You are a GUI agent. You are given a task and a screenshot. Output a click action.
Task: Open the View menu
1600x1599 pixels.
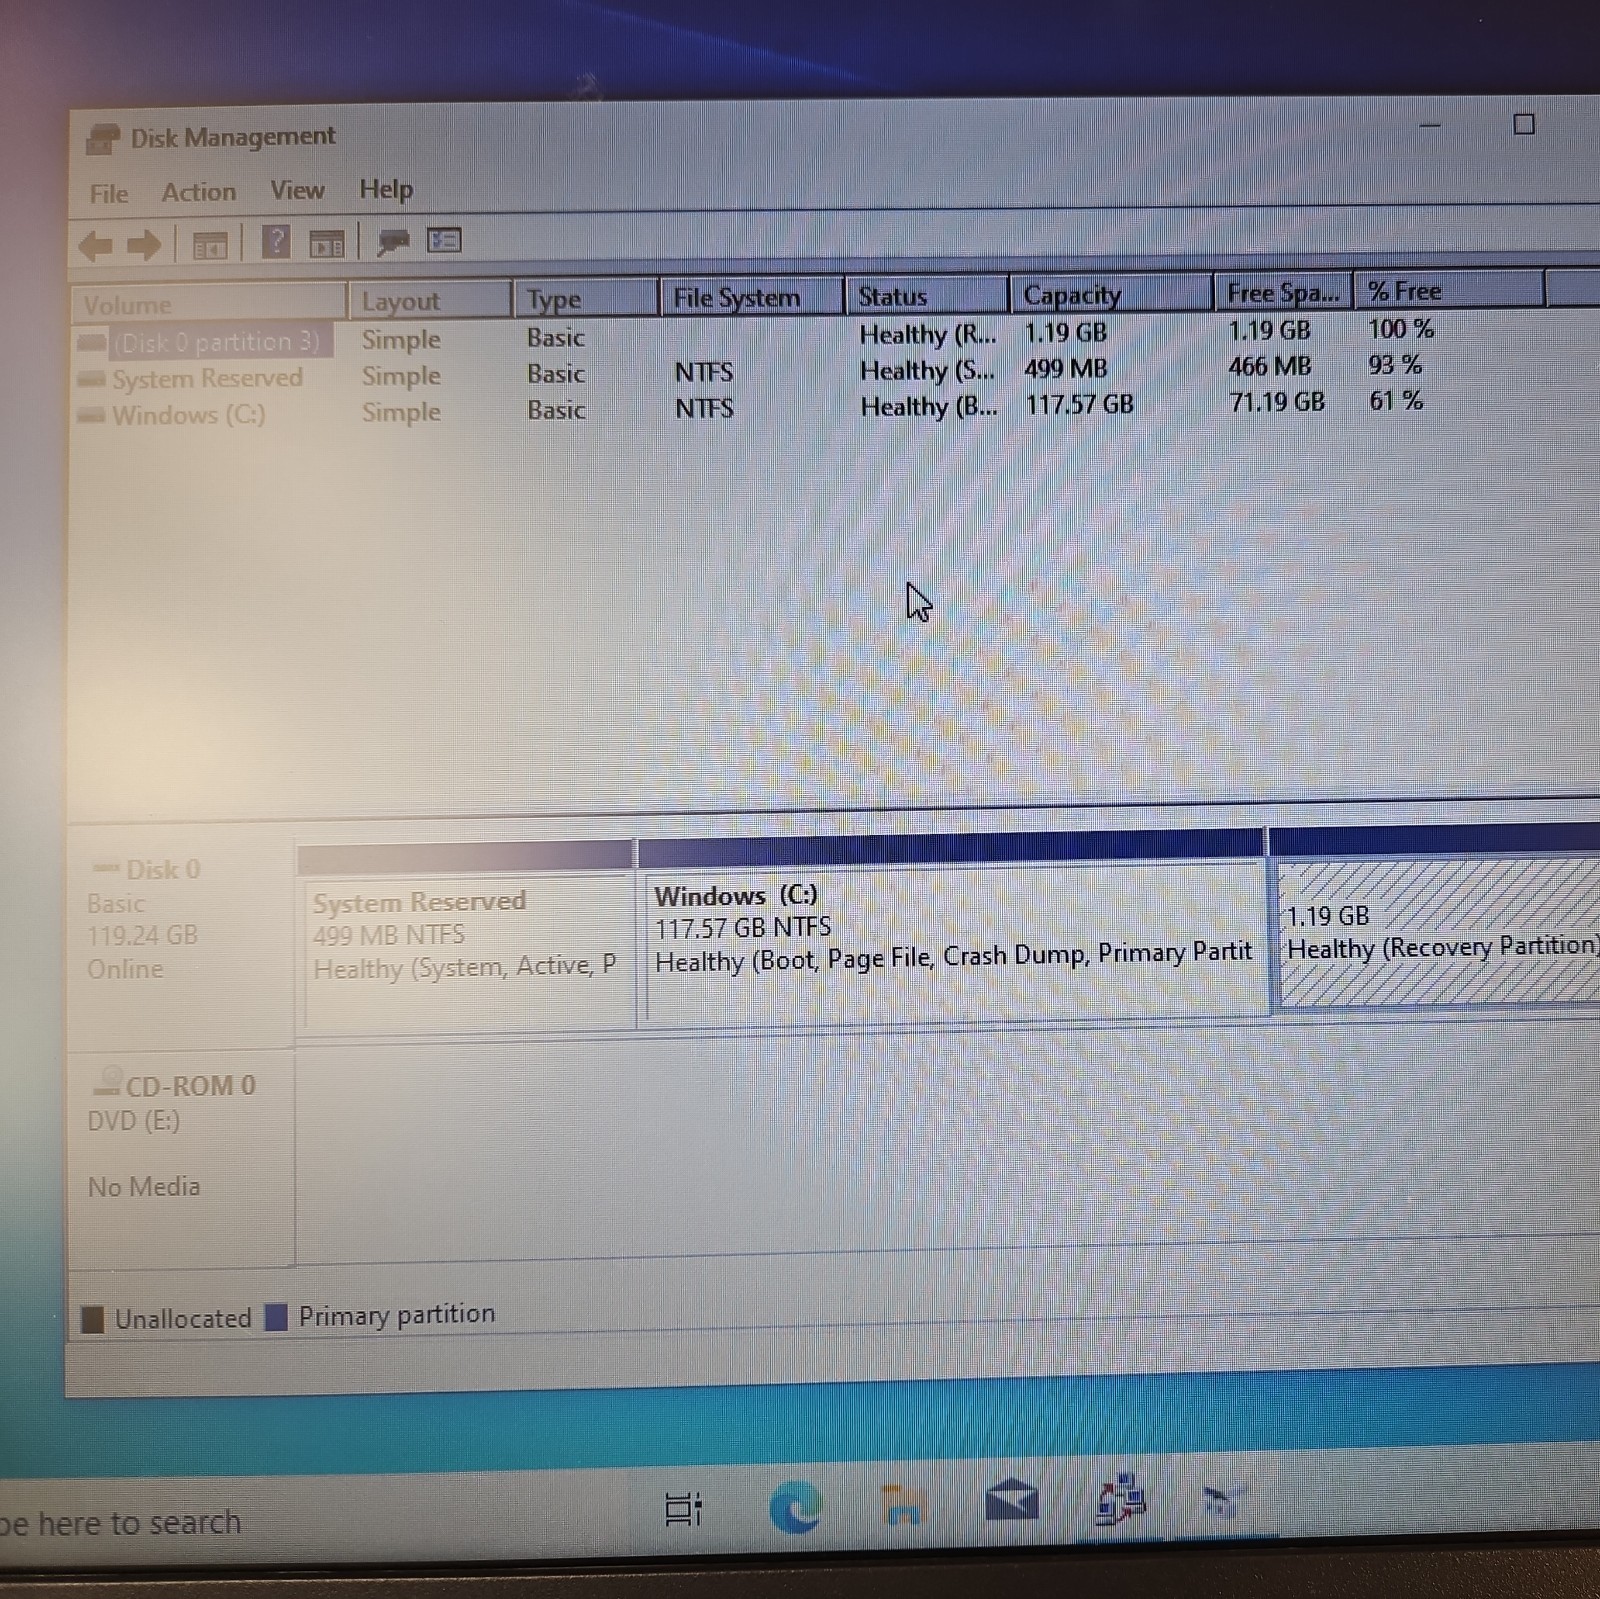point(297,190)
